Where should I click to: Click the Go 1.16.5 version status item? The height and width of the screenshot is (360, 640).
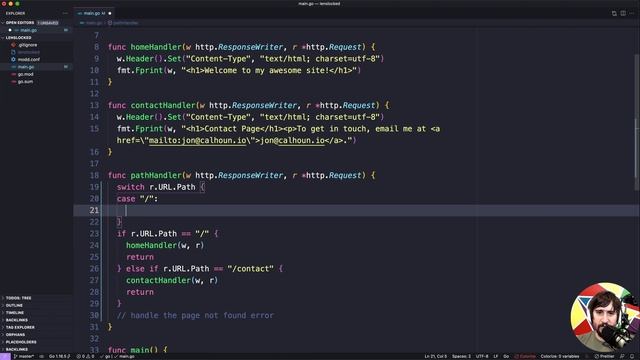(60, 357)
